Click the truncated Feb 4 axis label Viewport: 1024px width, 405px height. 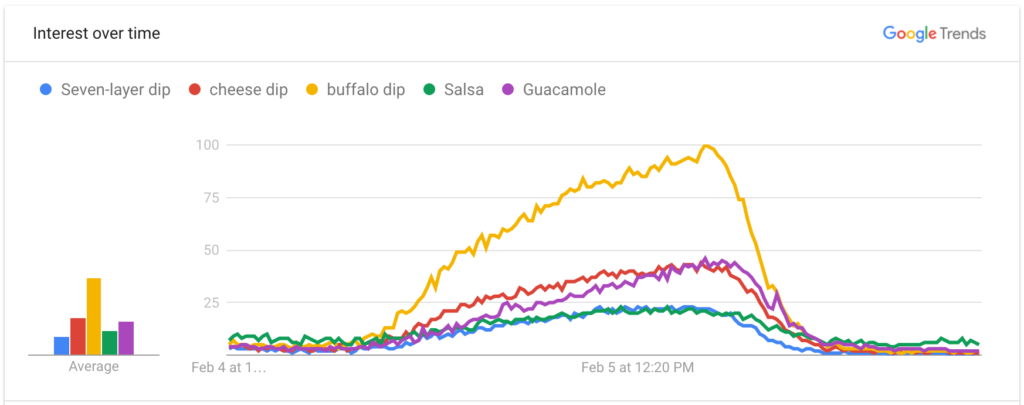click(x=228, y=367)
